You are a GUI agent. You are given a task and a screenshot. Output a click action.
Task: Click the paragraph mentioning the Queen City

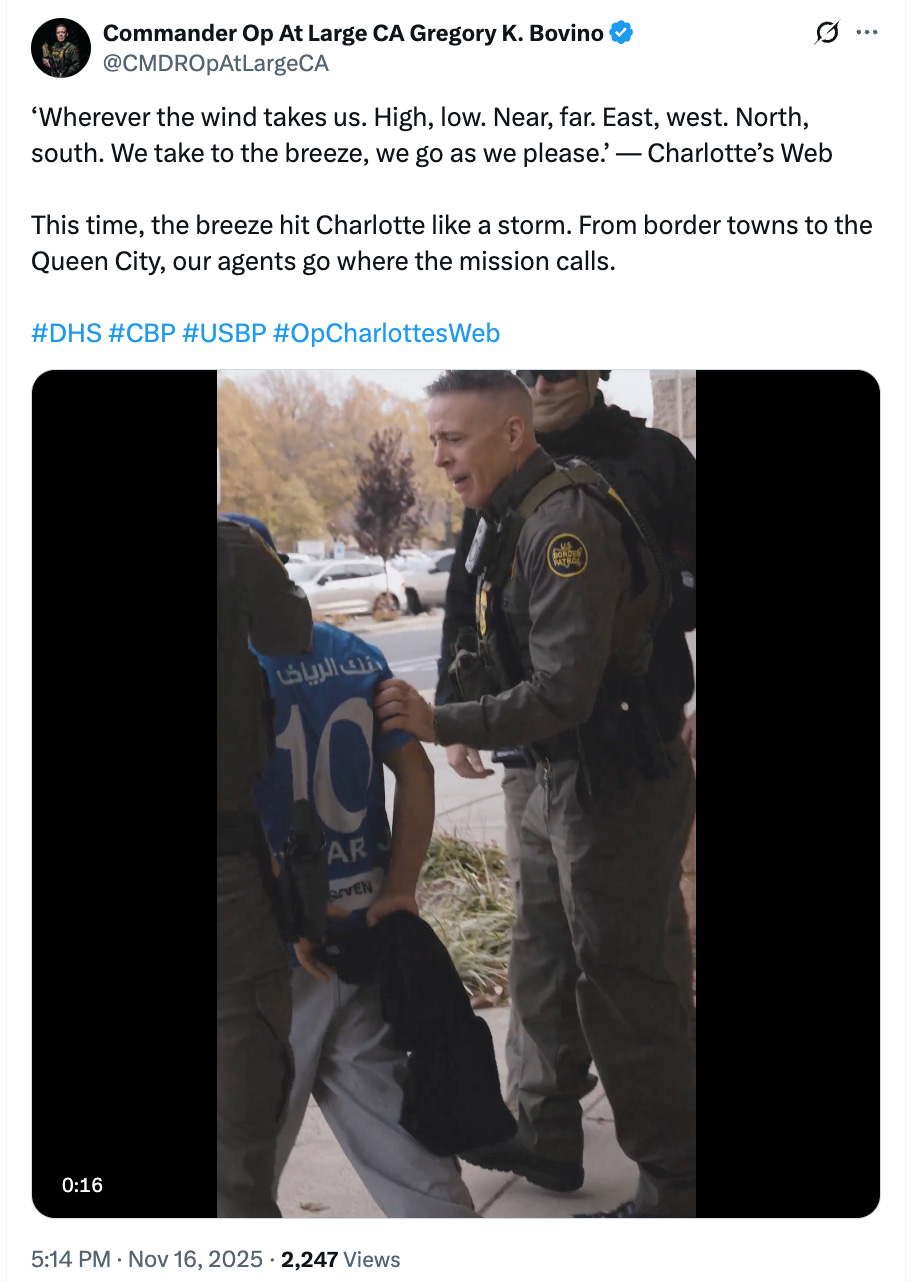(452, 243)
